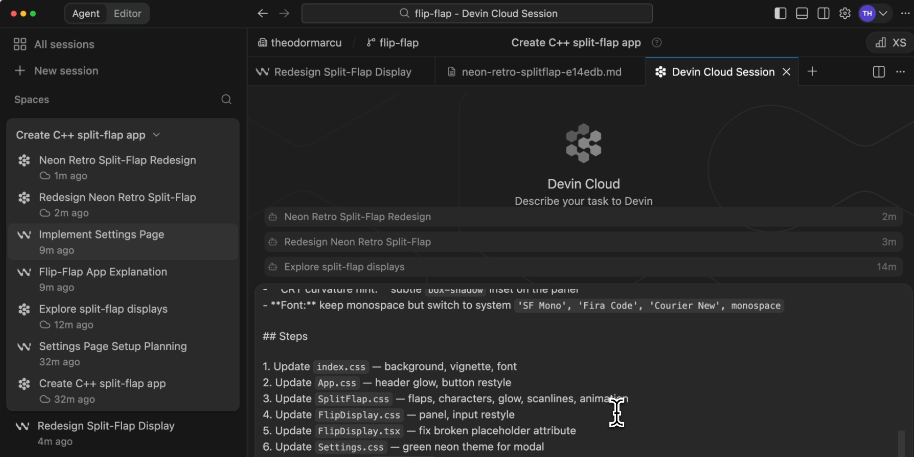This screenshot has height=457, width=914.
Task: Switch to Agent mode
Action: coord(86,13)
